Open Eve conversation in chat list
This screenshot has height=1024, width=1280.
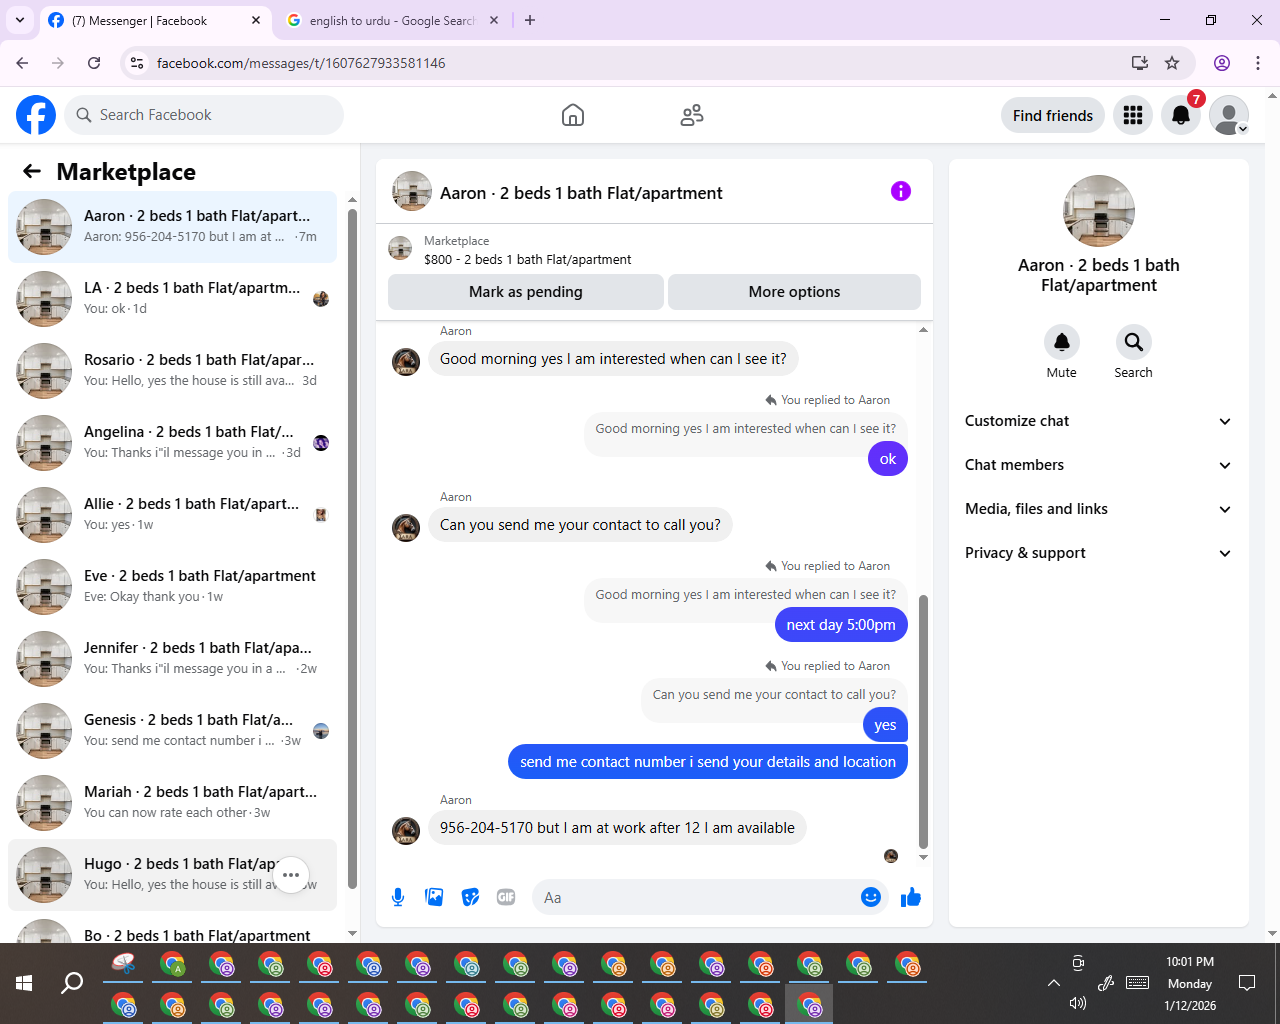pyautogui.click(x=172, y=587)
